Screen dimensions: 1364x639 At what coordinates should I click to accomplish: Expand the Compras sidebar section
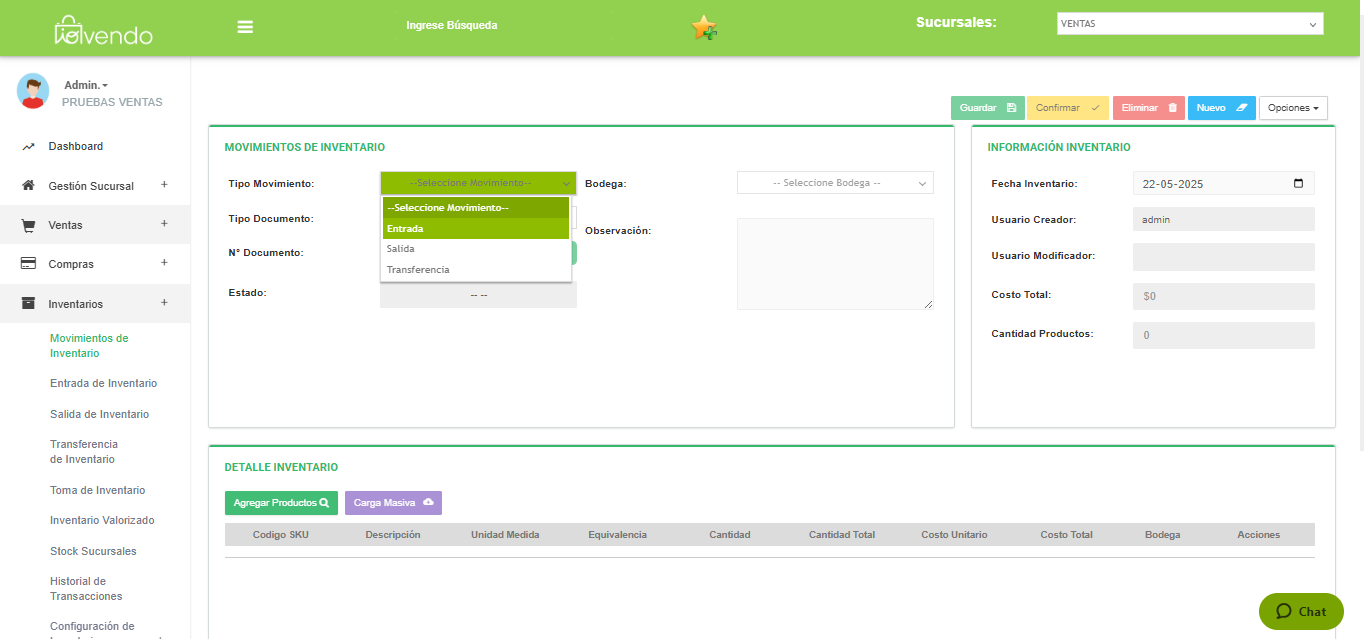point(164,264)
